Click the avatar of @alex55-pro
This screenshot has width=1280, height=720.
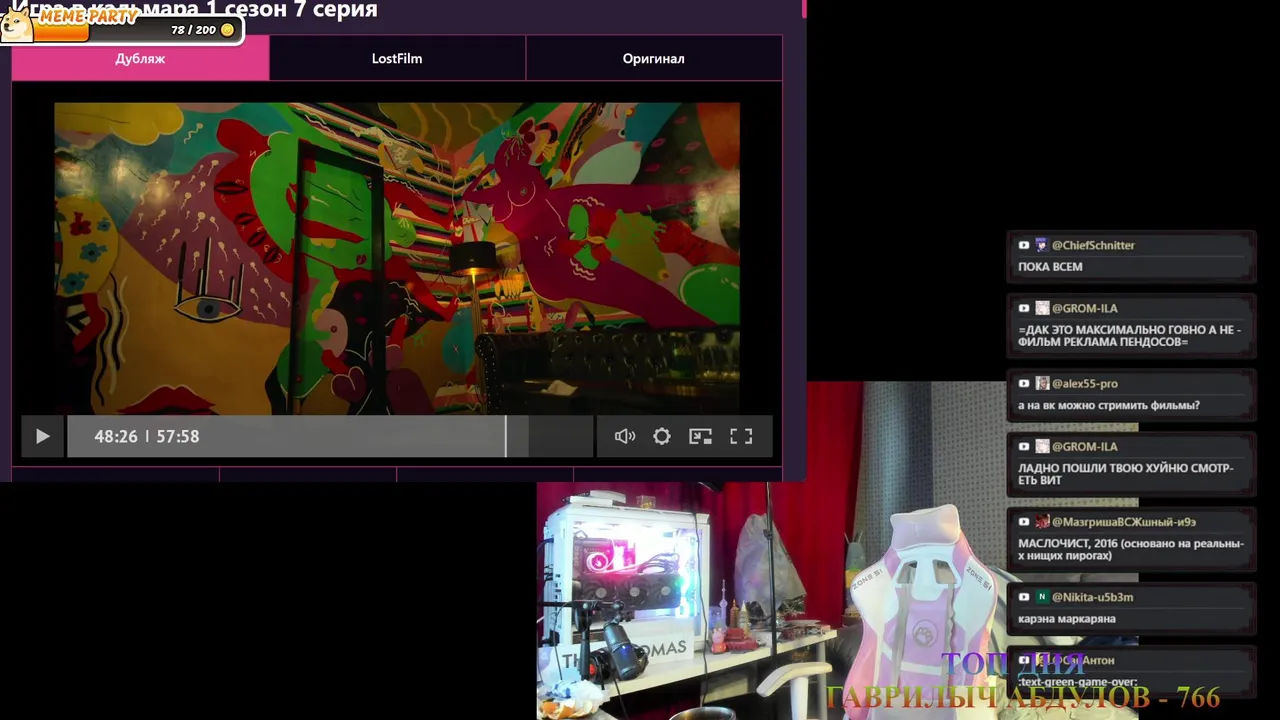tap(1042, 384)
